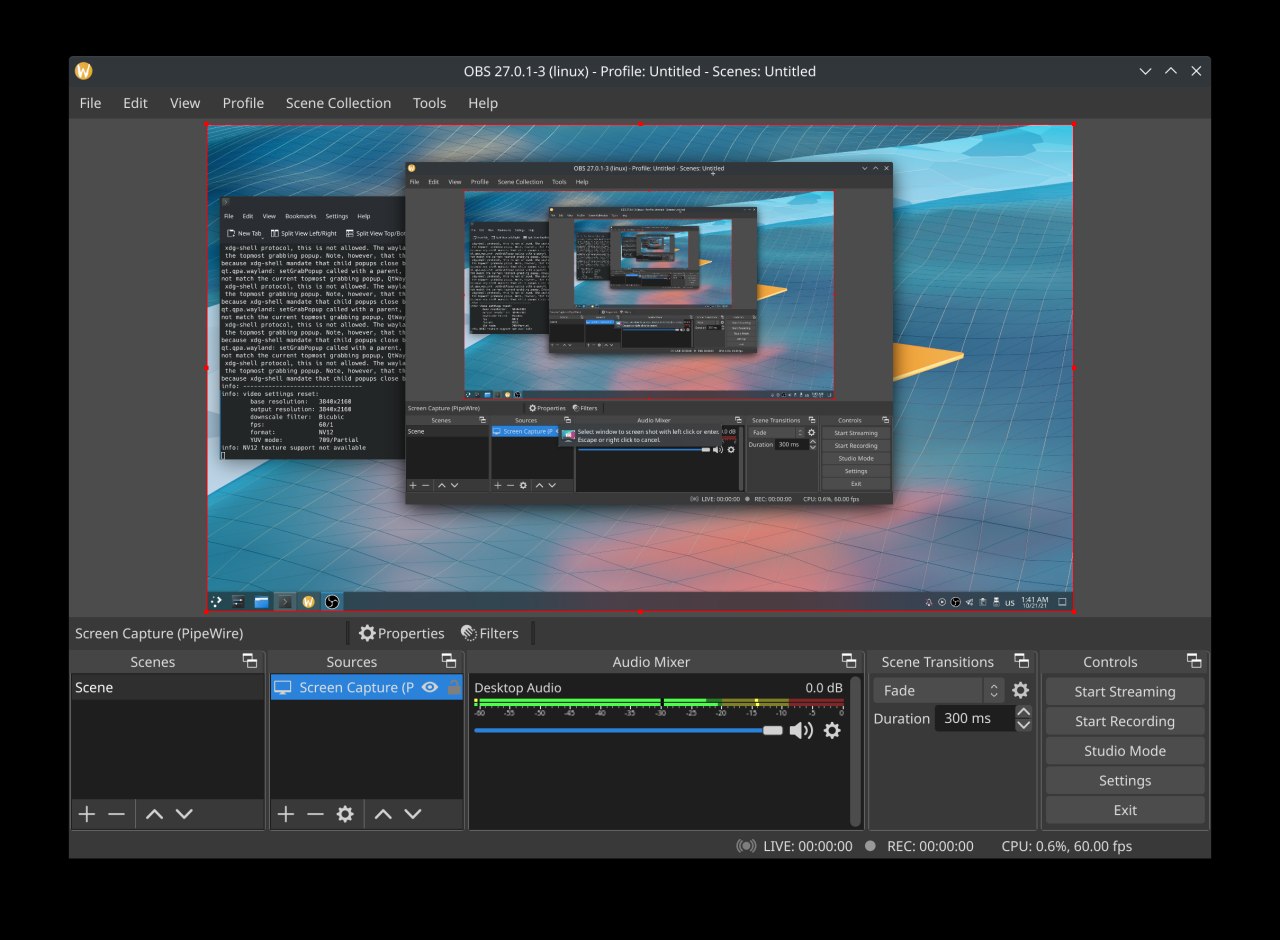Click the Audio Mixer vertical scrollbar
The width and height of the screenshot is (1280, 940).
[x=855, y=750]
